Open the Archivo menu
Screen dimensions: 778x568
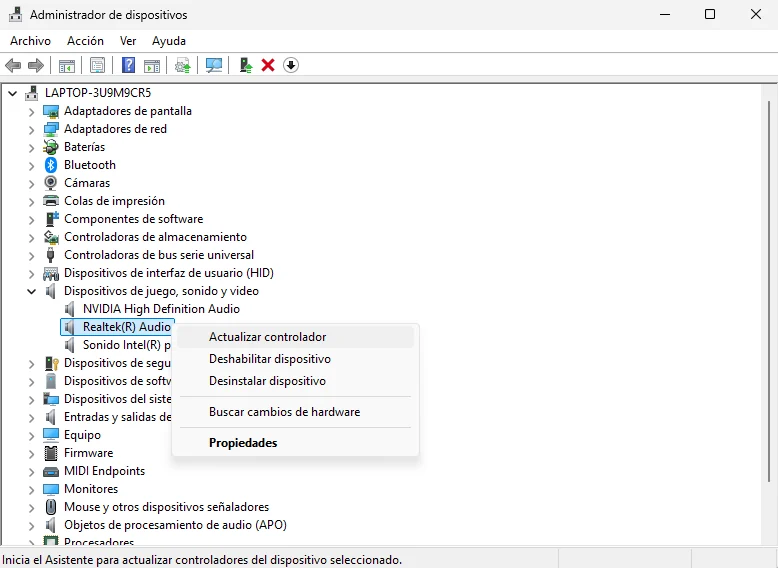(x=30, y=41)
